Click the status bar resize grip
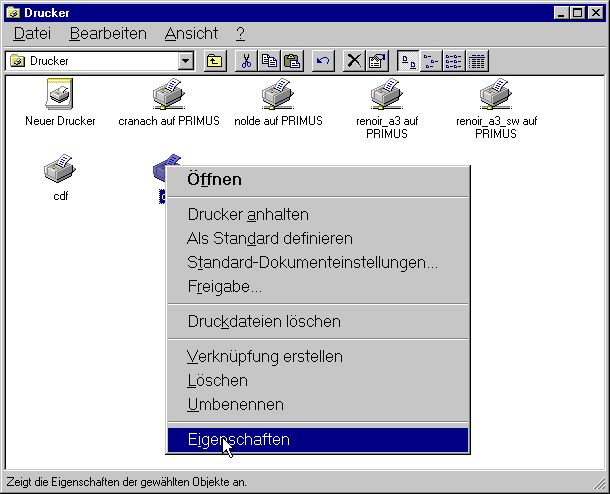Image resolution: width=610 pixels, height=494 pixels. point(599,484)
